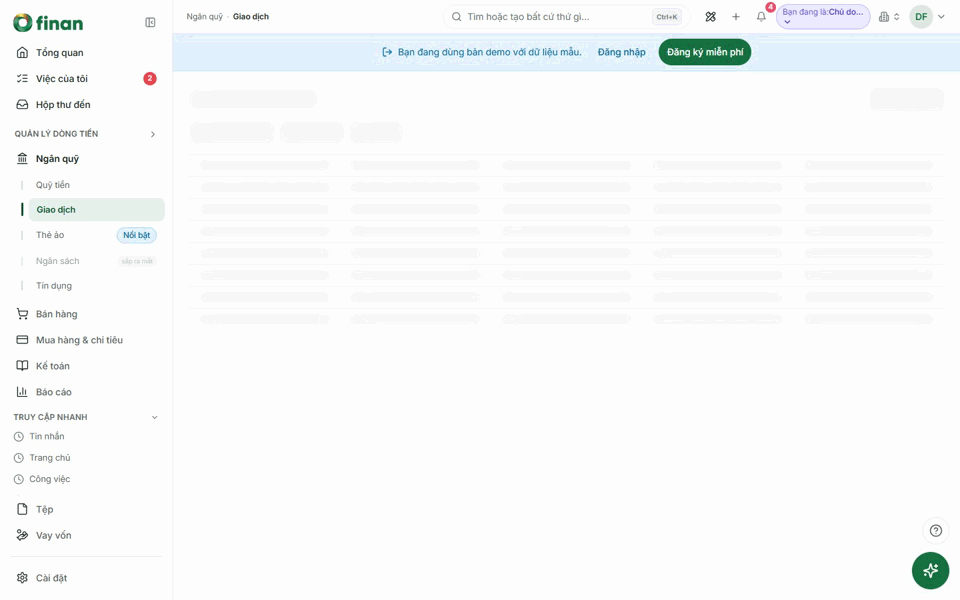Click Đăng nhập link

[621, 52]
